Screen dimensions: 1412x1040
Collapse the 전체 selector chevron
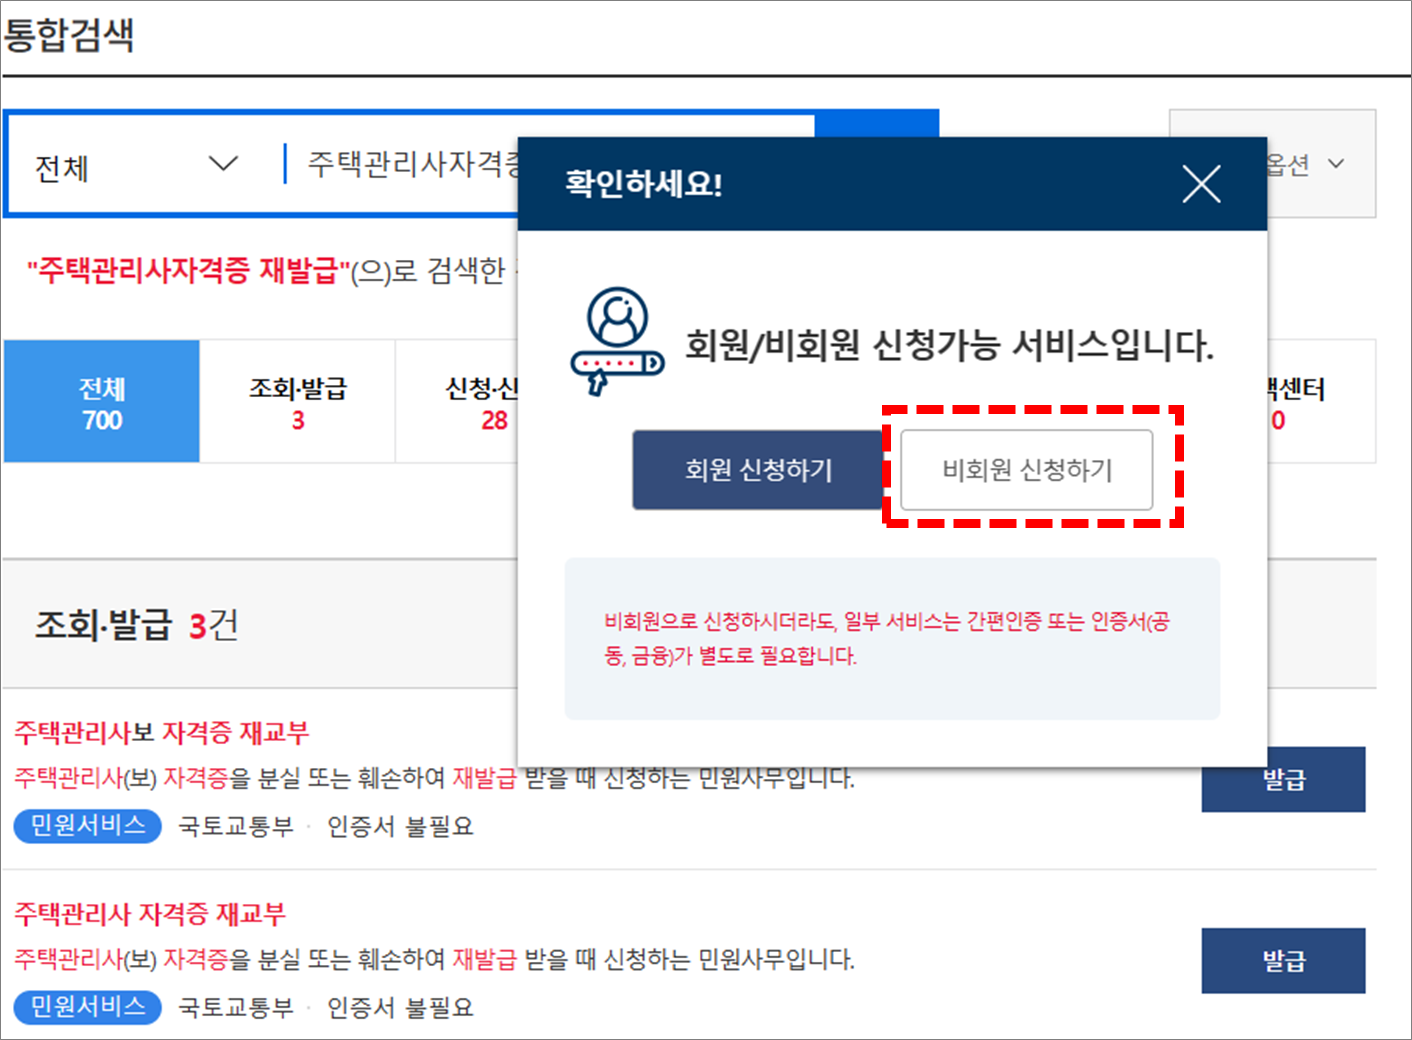pyautogui.click(x=224, y=165)
